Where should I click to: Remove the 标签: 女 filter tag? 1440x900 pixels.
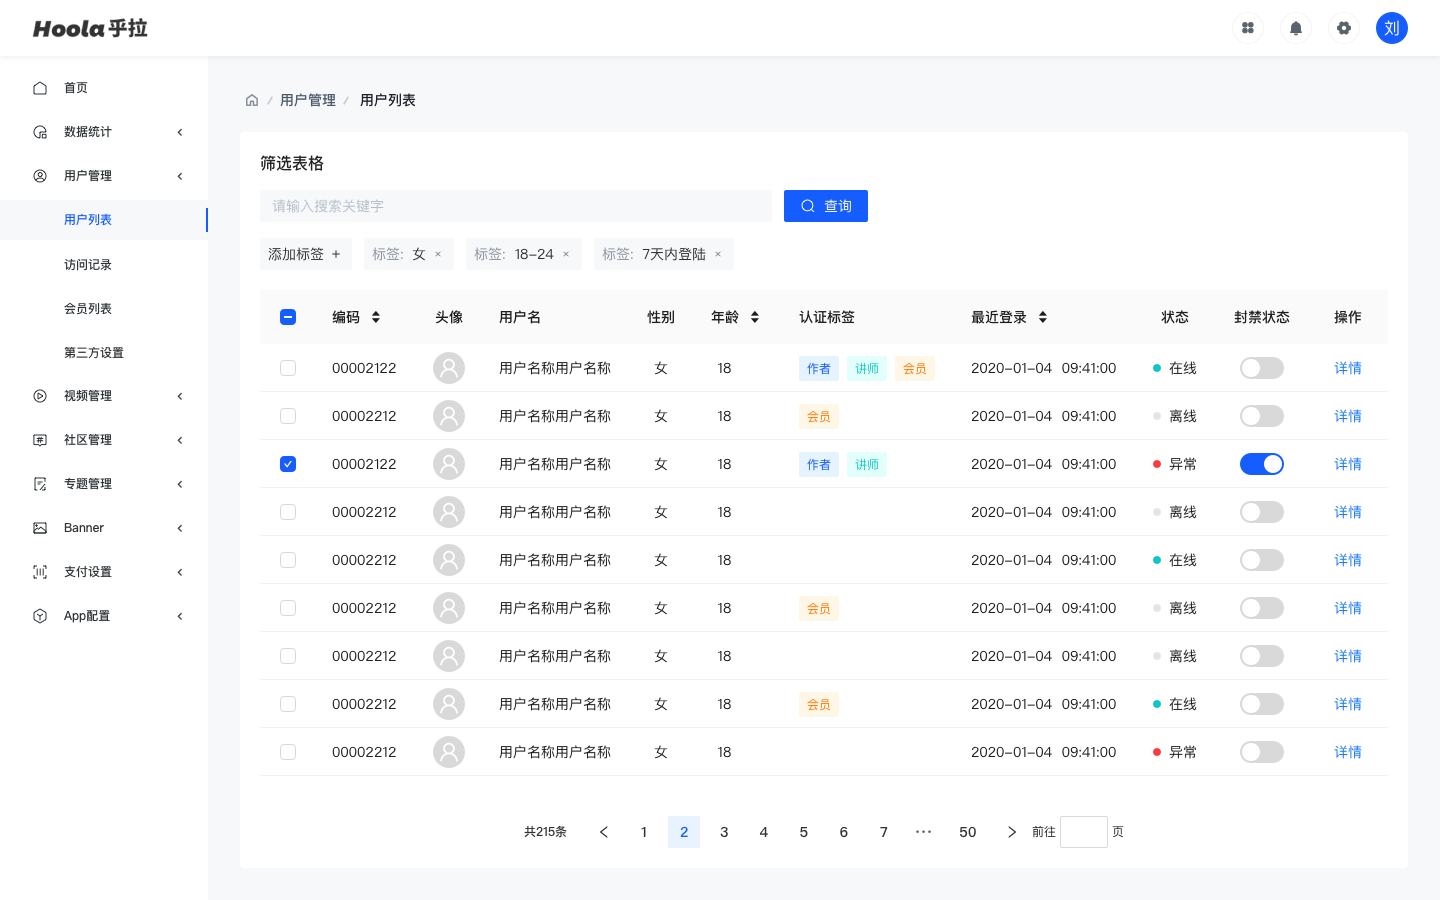coord(438,254)
